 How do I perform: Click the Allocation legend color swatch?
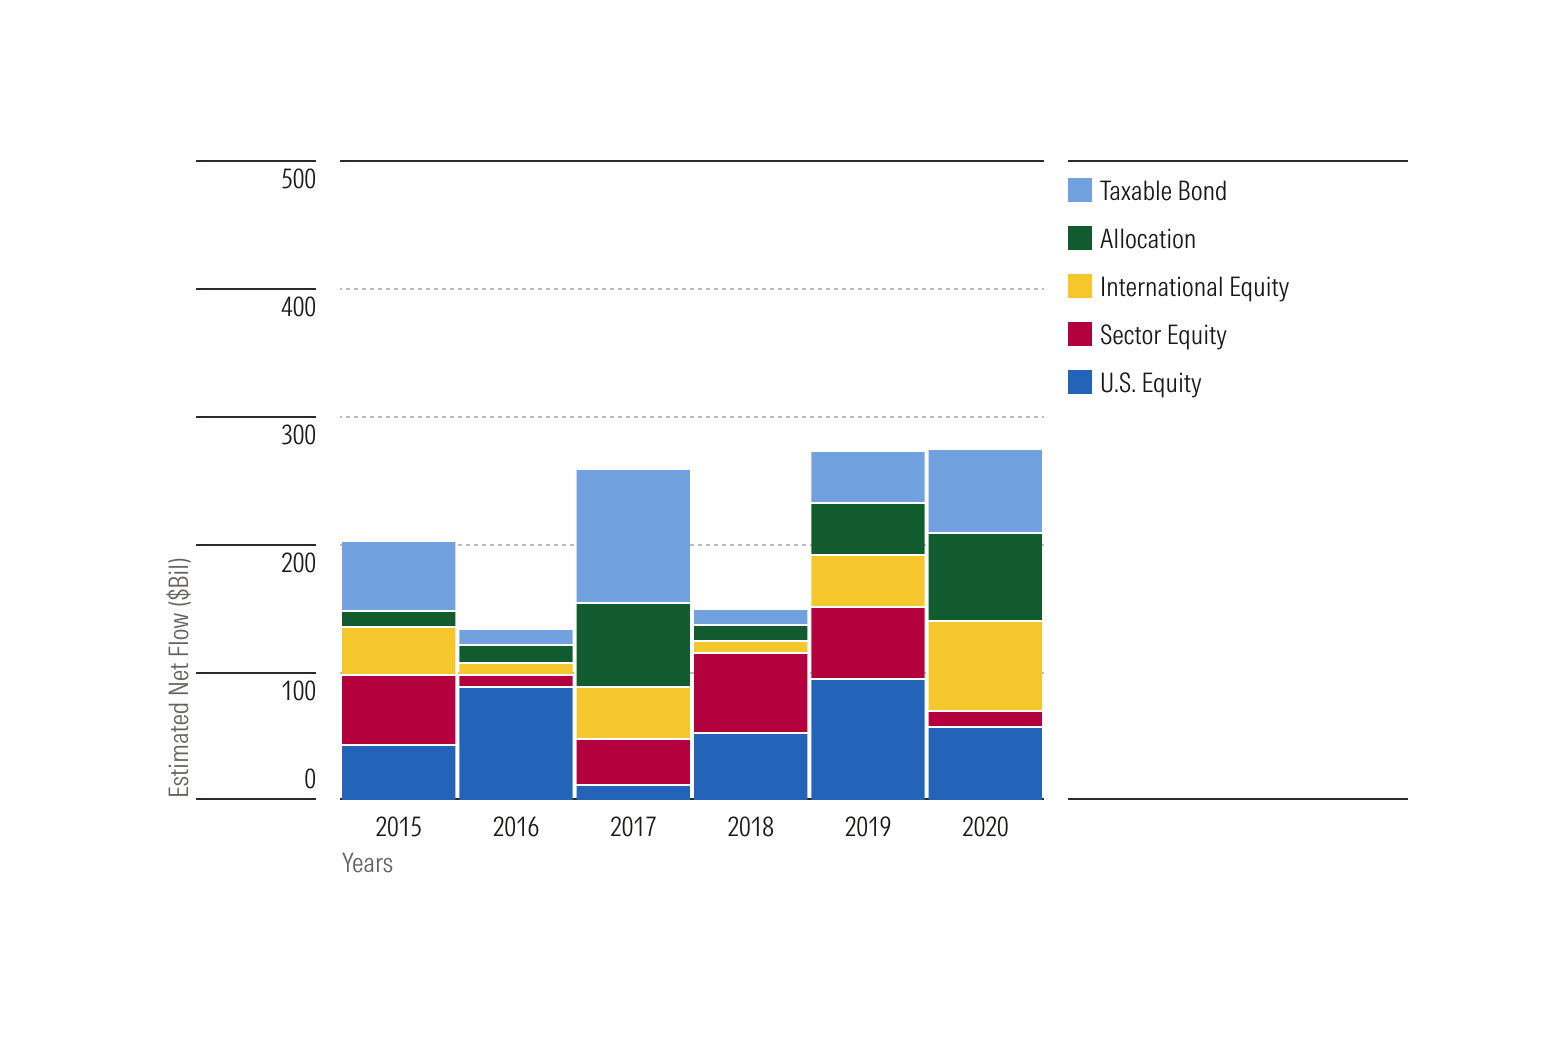[1080, 238]
